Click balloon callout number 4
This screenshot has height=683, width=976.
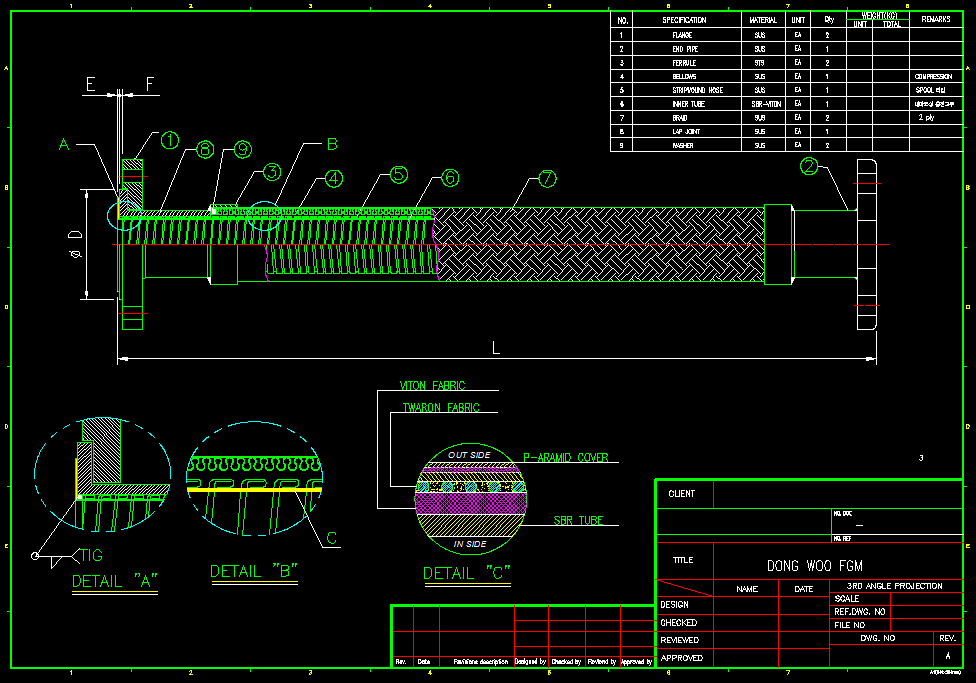[334, 179]
